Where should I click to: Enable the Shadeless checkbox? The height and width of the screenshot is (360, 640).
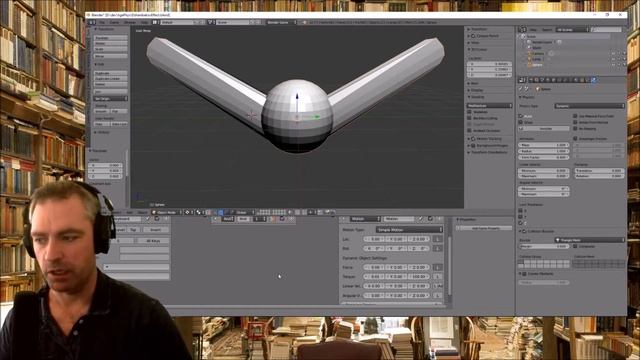(x=469, y=112)
